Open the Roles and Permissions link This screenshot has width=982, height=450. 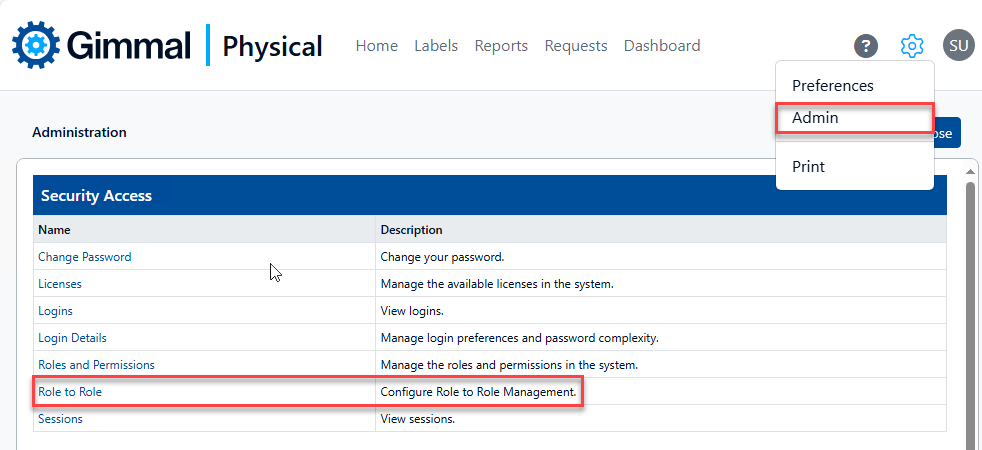pos(96,364)
